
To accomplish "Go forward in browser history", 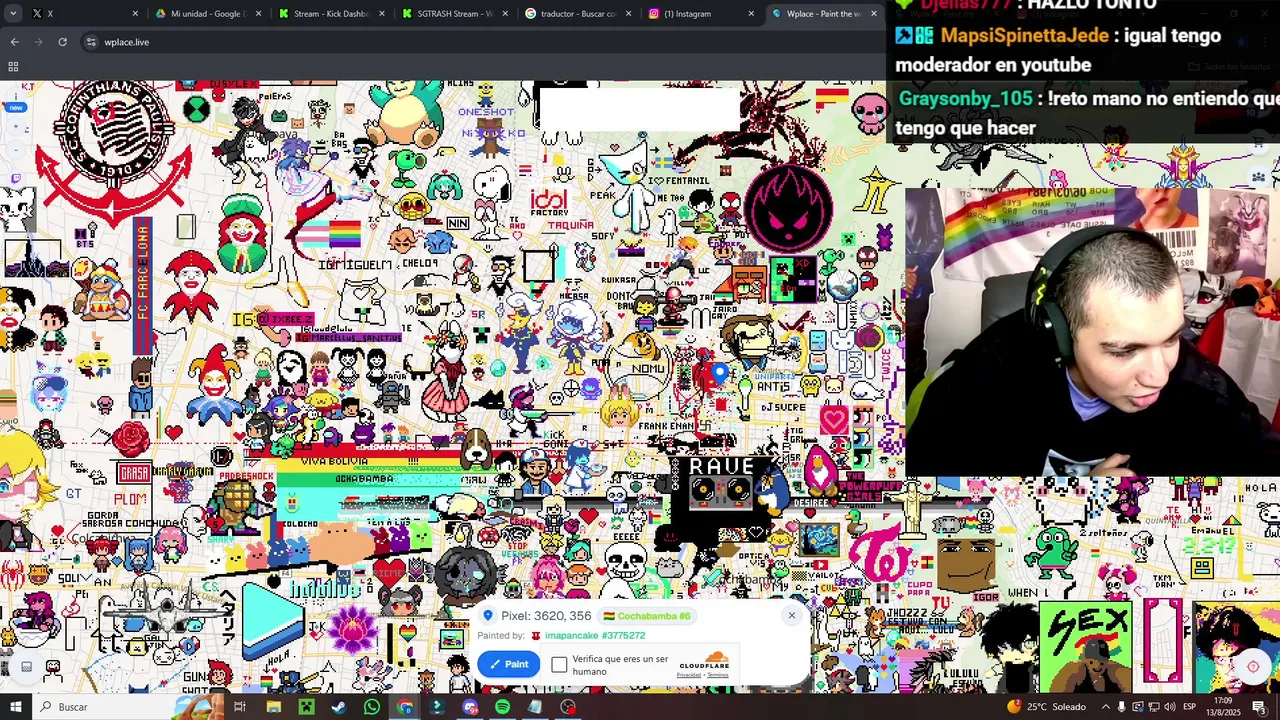I will pos(38,42).
